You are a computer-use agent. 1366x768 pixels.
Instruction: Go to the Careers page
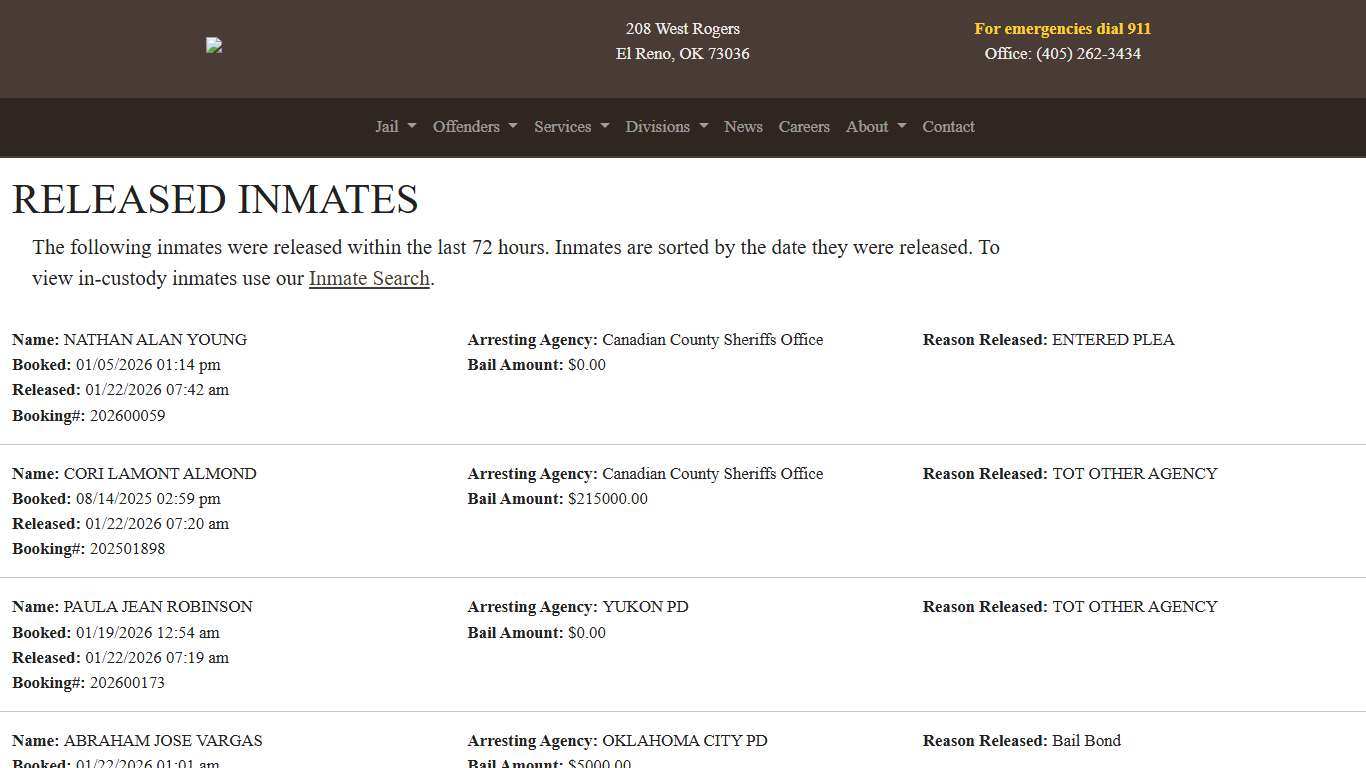click(804, 127)
